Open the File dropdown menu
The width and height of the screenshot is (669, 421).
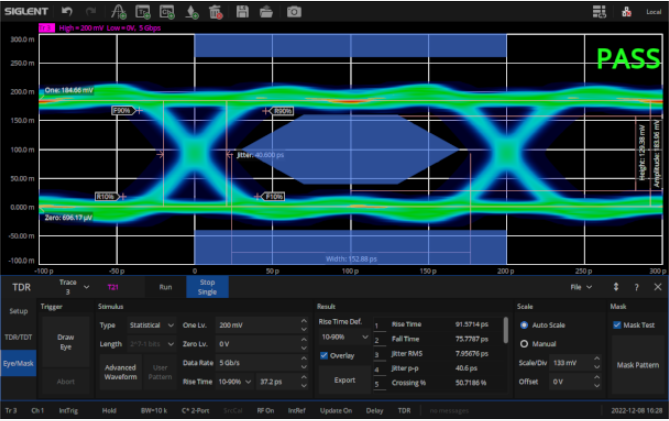click(581, 287)
